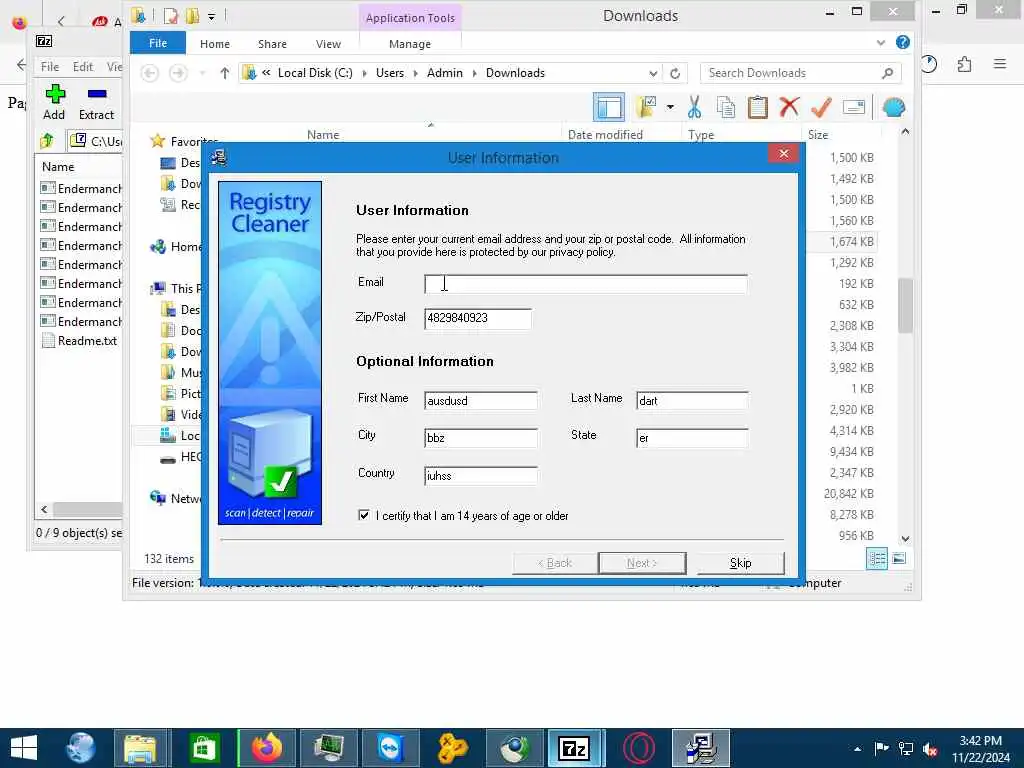The height and width of the screenshot is (768, 1024).
Task: Open the Windows Start button
Action: [x=24, y=748]
